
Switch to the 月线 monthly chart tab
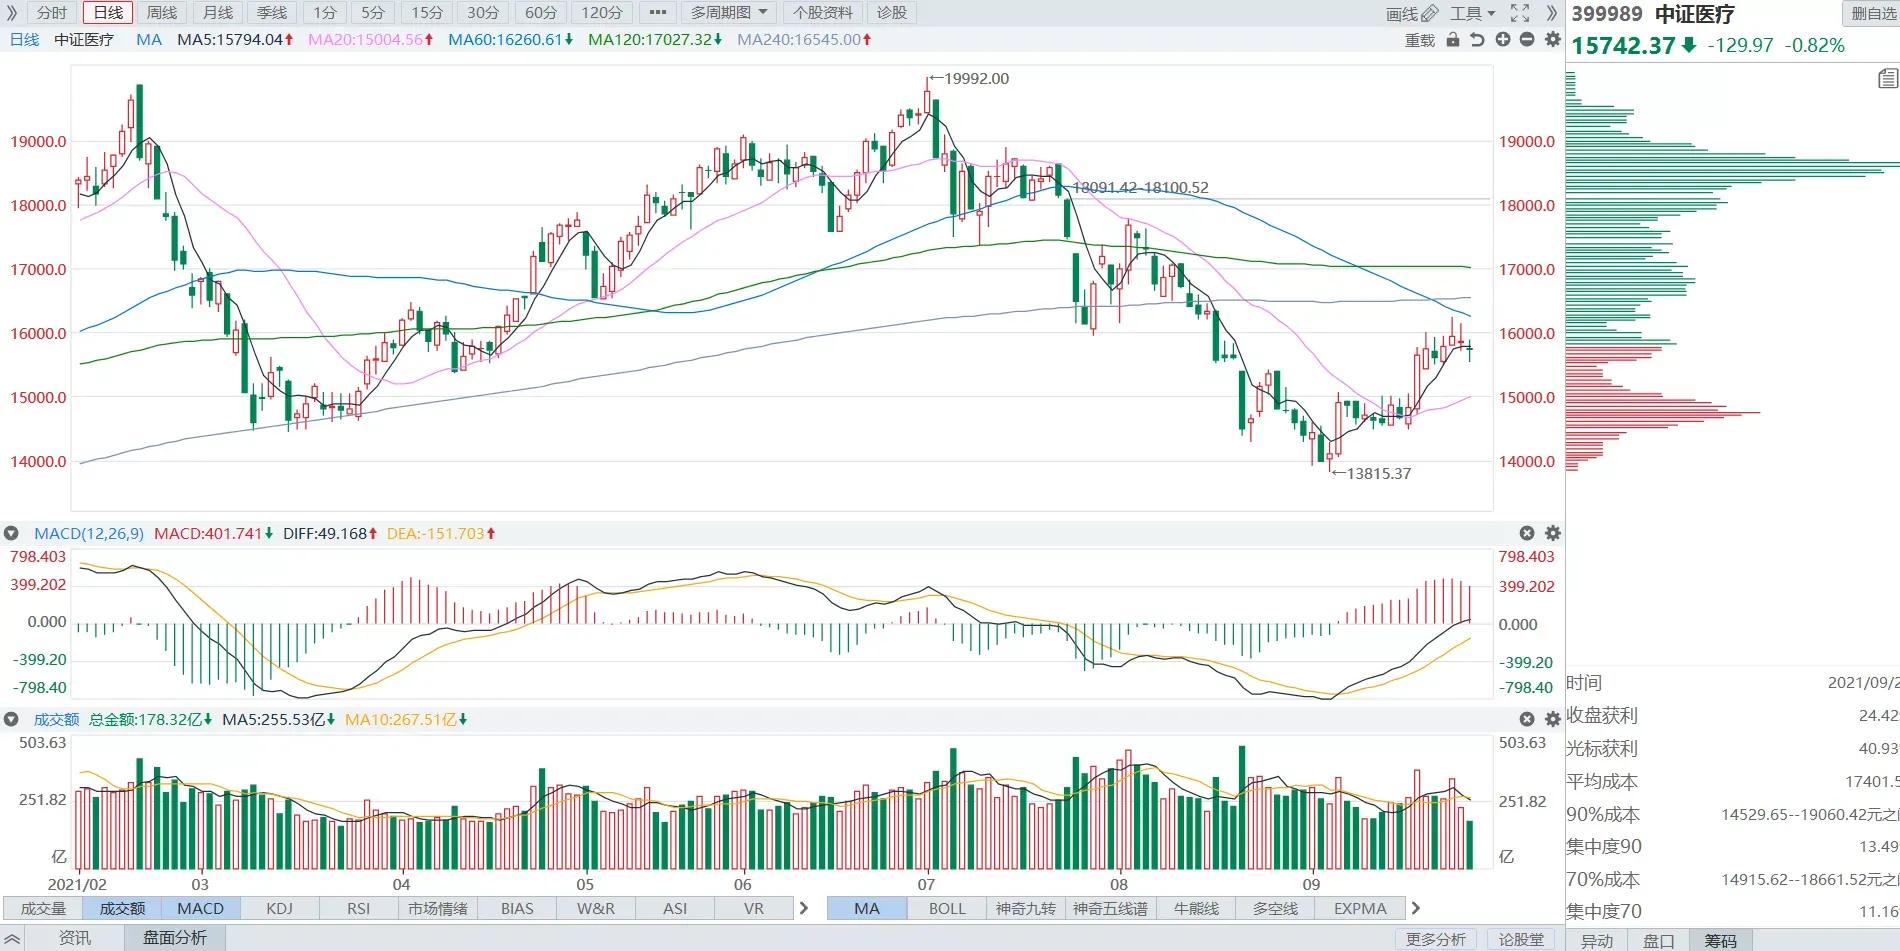(218, 13)
